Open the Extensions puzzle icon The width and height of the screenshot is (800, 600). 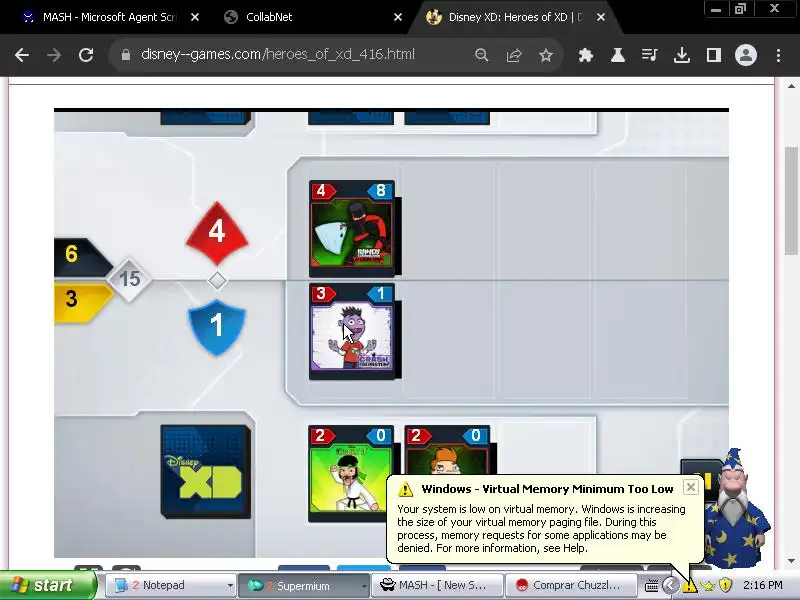point(586,55)
